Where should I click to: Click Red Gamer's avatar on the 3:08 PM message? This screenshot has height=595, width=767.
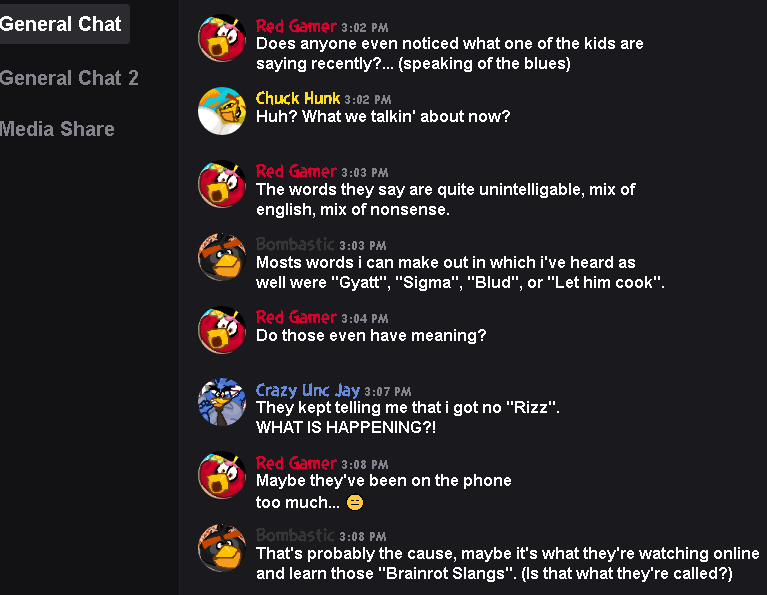pyautogui.click(x=222, y=476)
